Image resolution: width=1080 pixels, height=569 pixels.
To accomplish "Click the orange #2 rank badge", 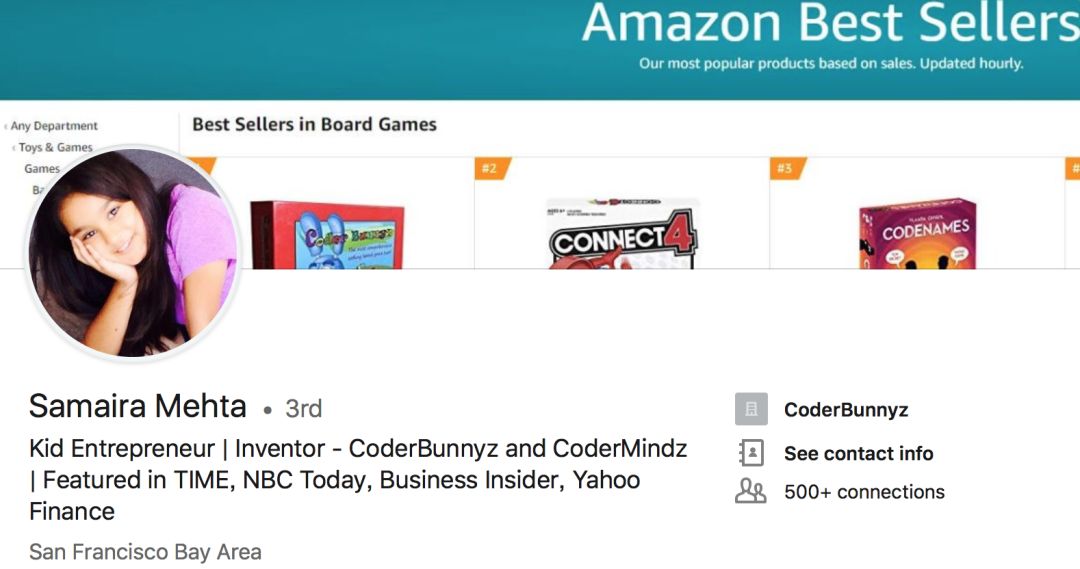I will click(490, 168).
